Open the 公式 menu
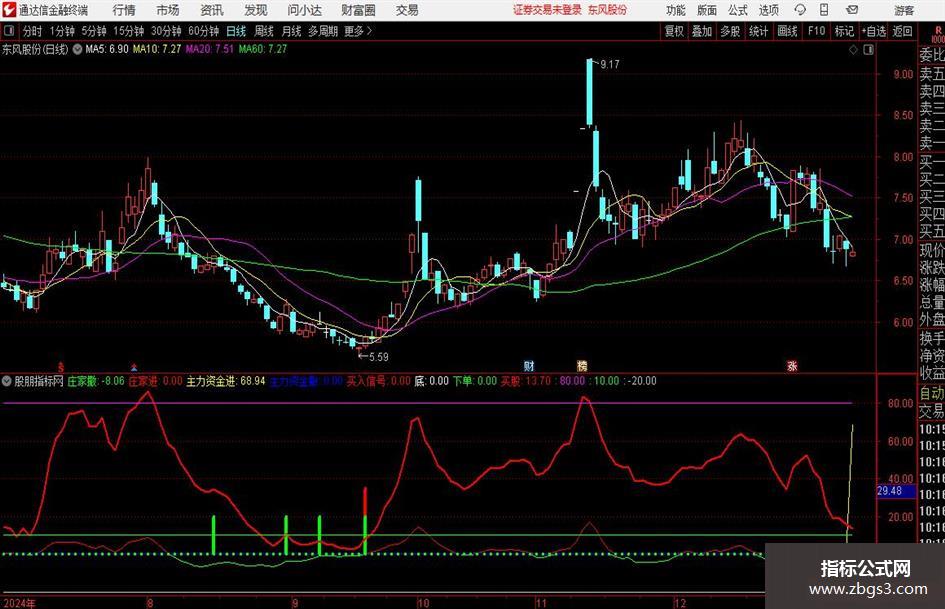Viewport: 945px width, 609px height. click(738, 10)
